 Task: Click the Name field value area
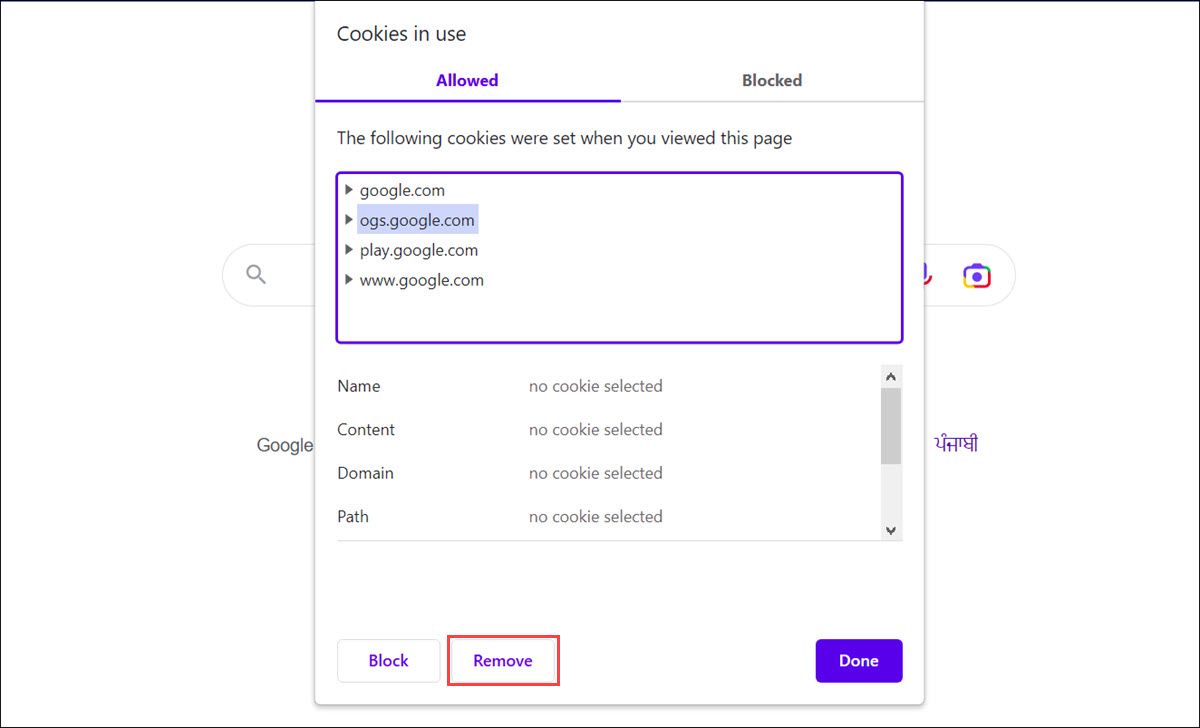coord(595,386)
